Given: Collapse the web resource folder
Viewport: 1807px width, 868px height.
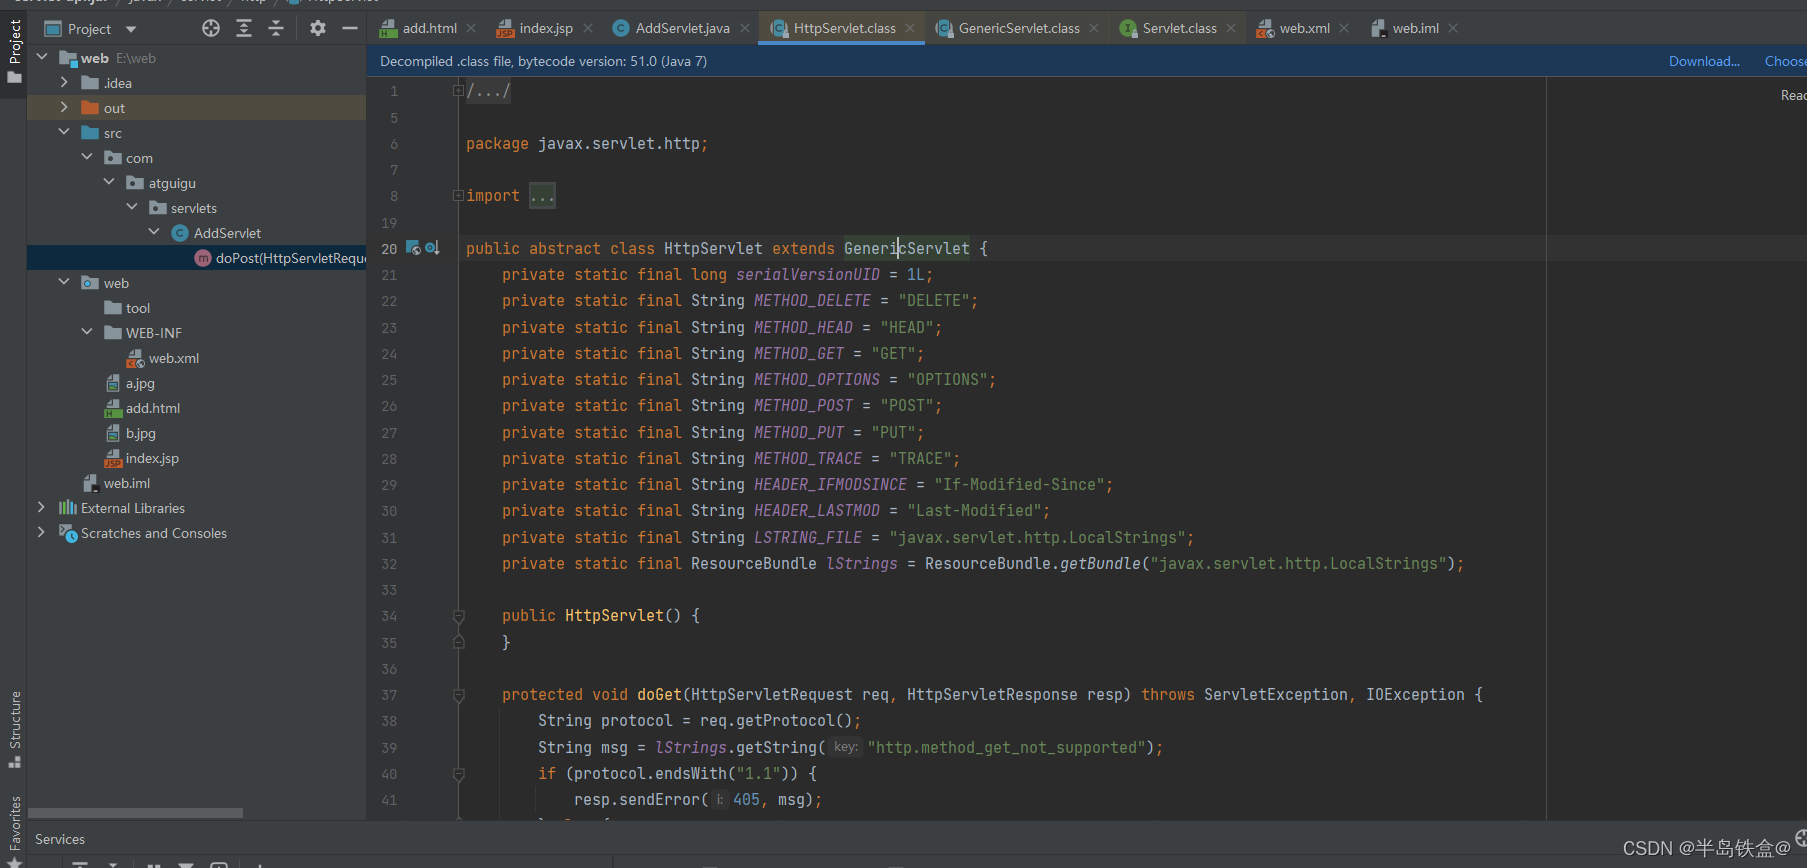Looking at the screenshot, I should point(64,282).
